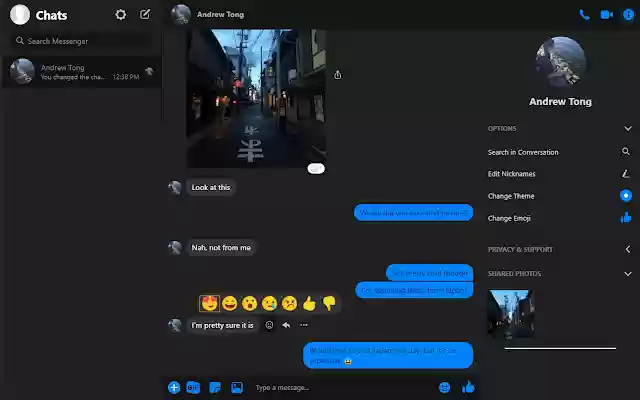React with heart-eyes emoji

pos(209,303)
